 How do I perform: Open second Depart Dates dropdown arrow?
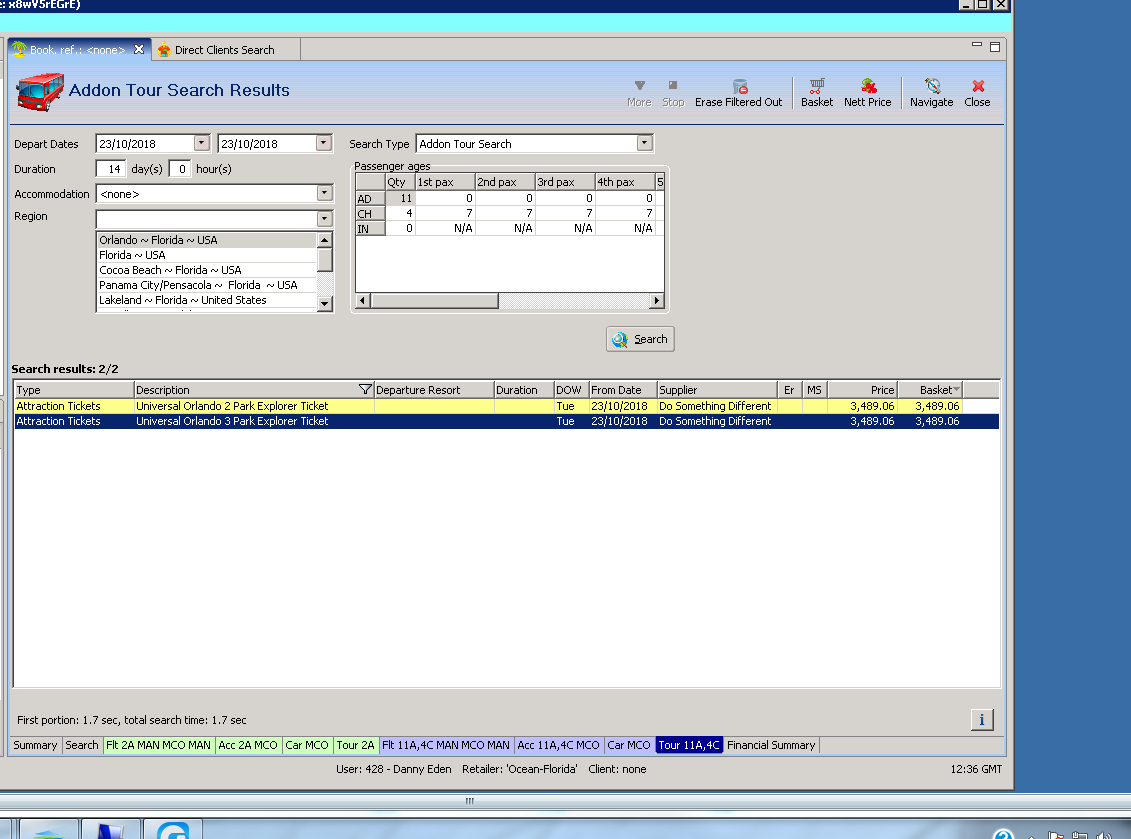pos(323,143)
